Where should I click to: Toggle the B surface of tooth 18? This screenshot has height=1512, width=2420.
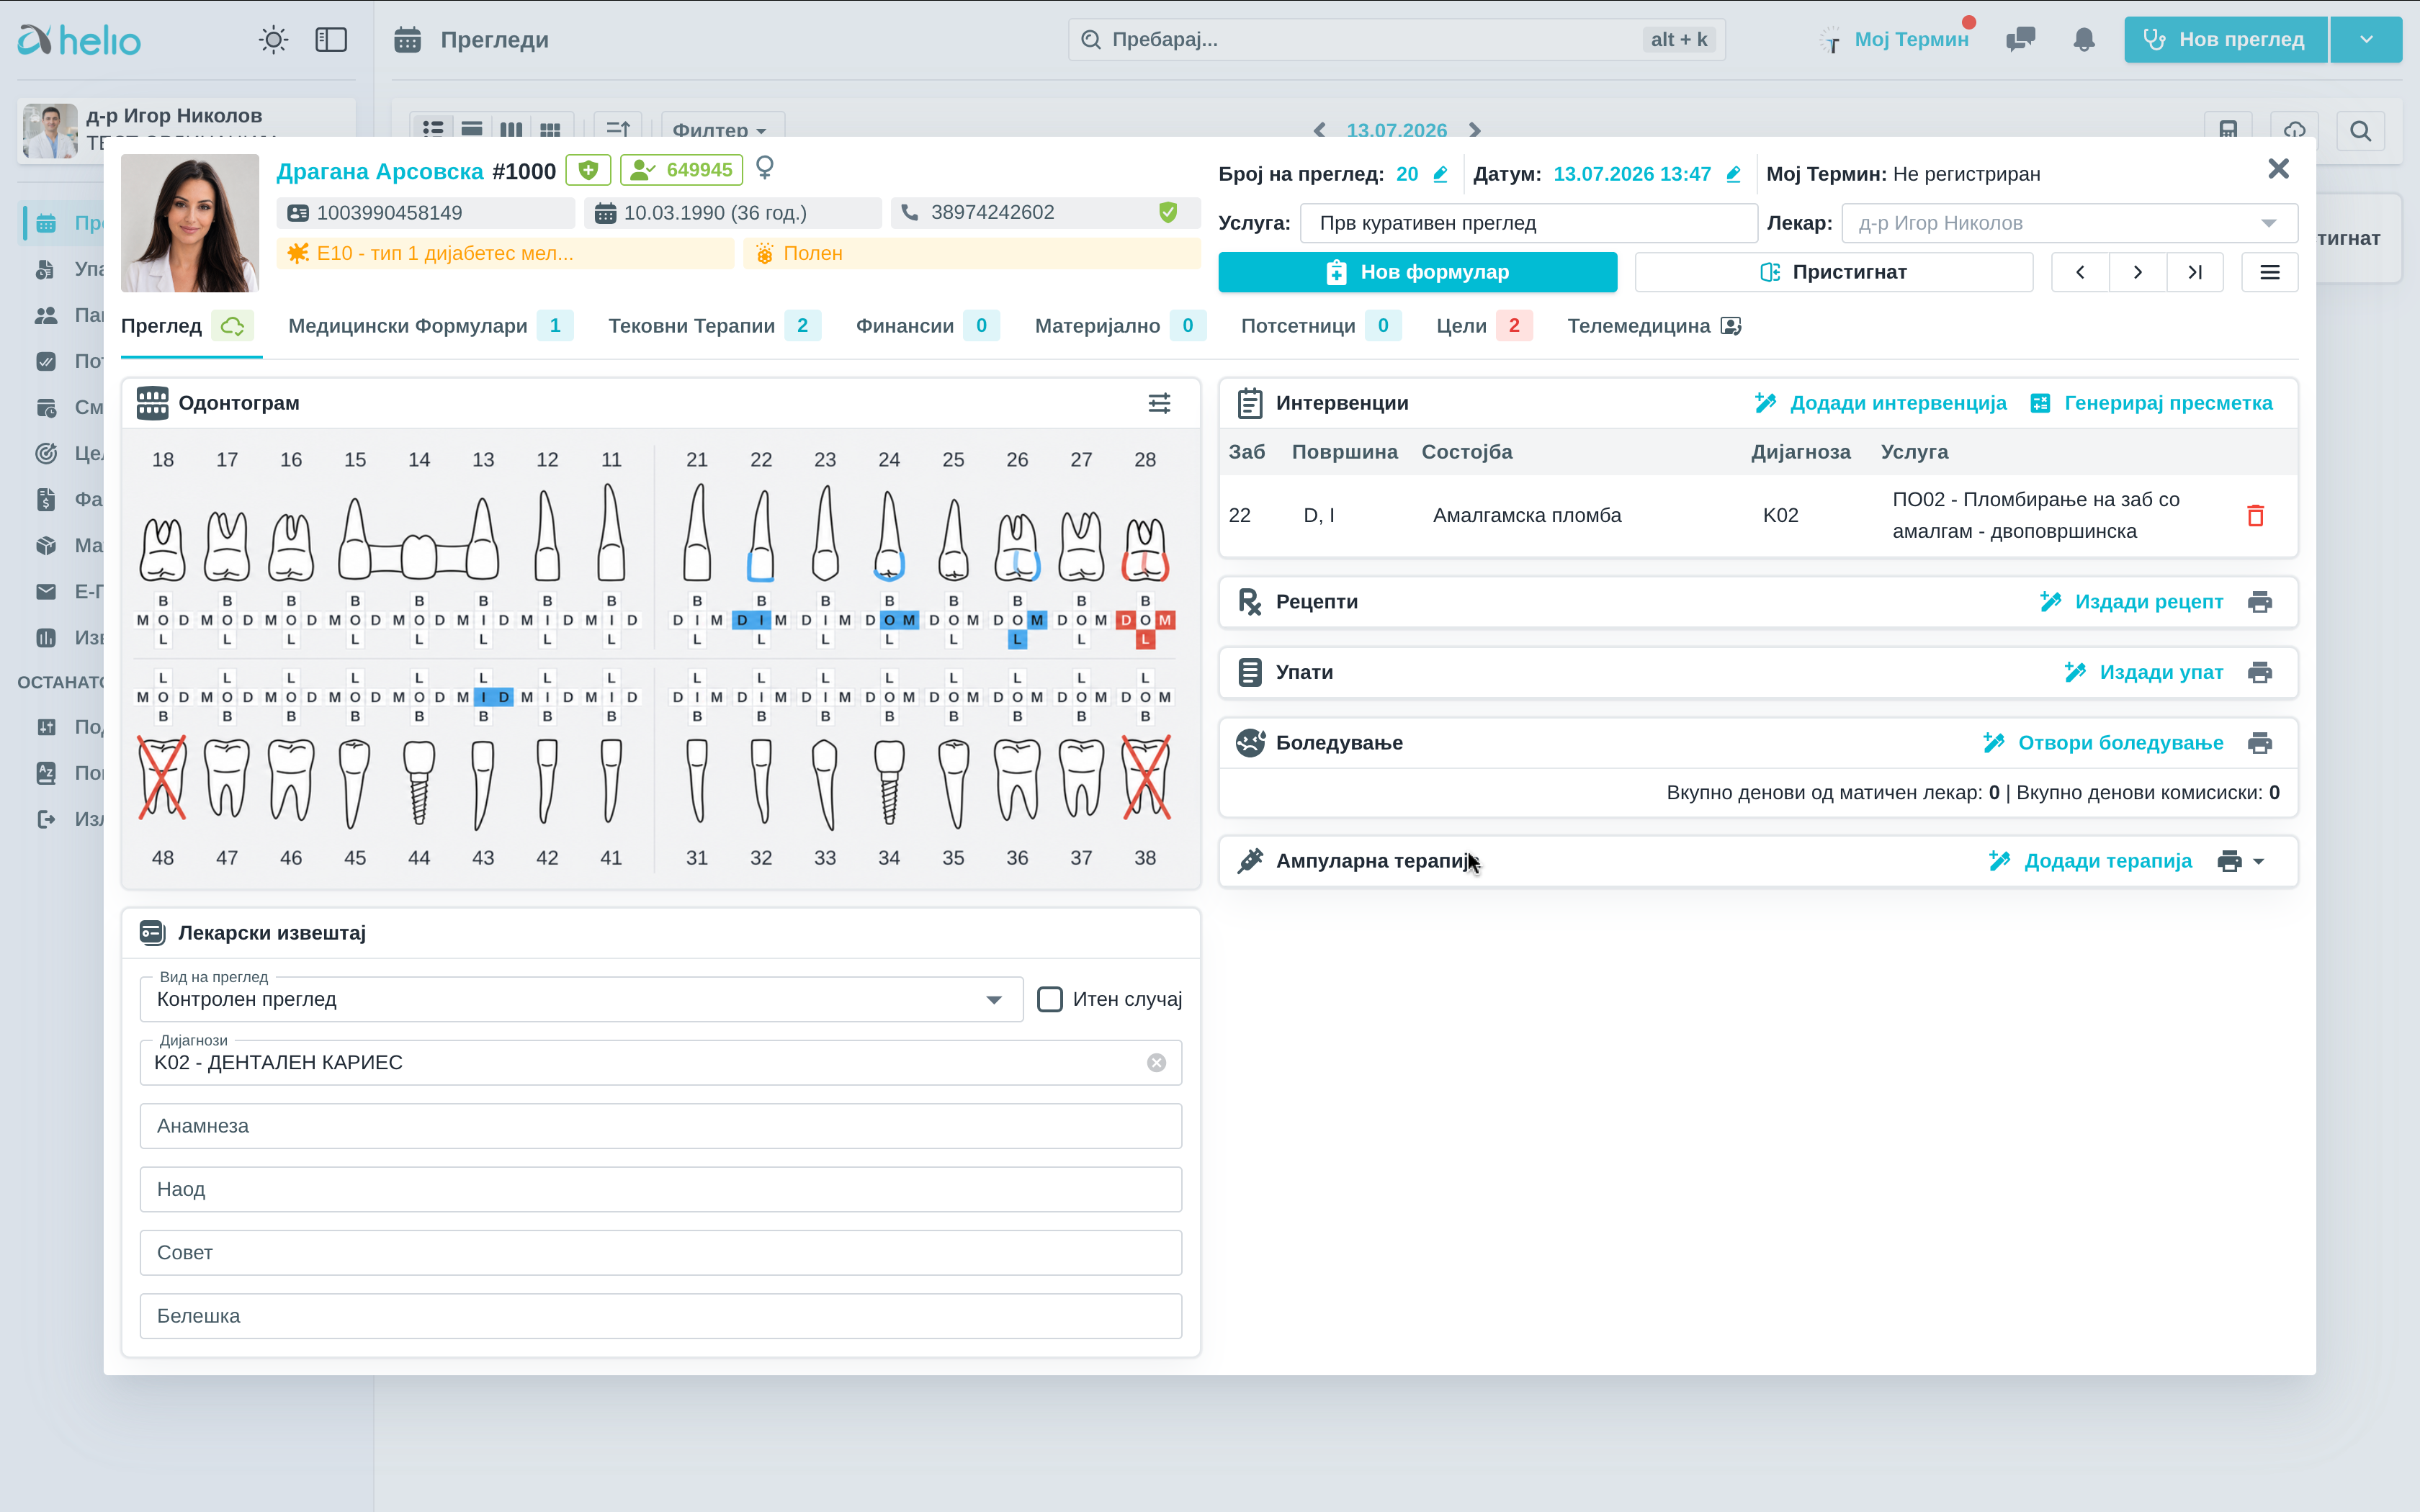[163, 601]
